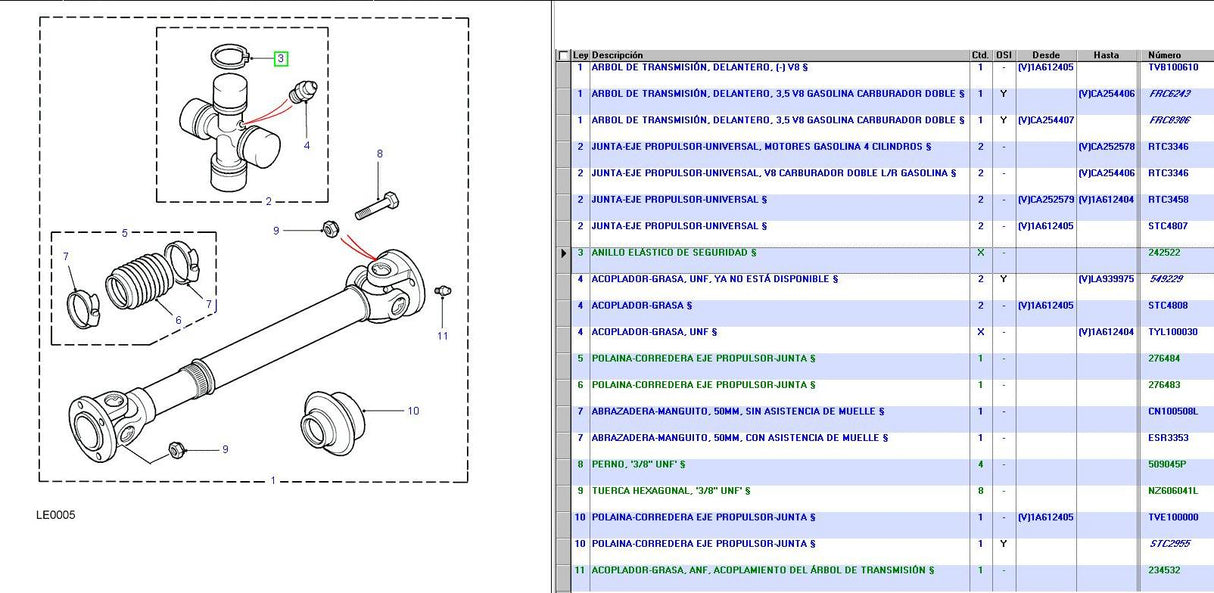Click the Desde column header

pos(1045,55)
